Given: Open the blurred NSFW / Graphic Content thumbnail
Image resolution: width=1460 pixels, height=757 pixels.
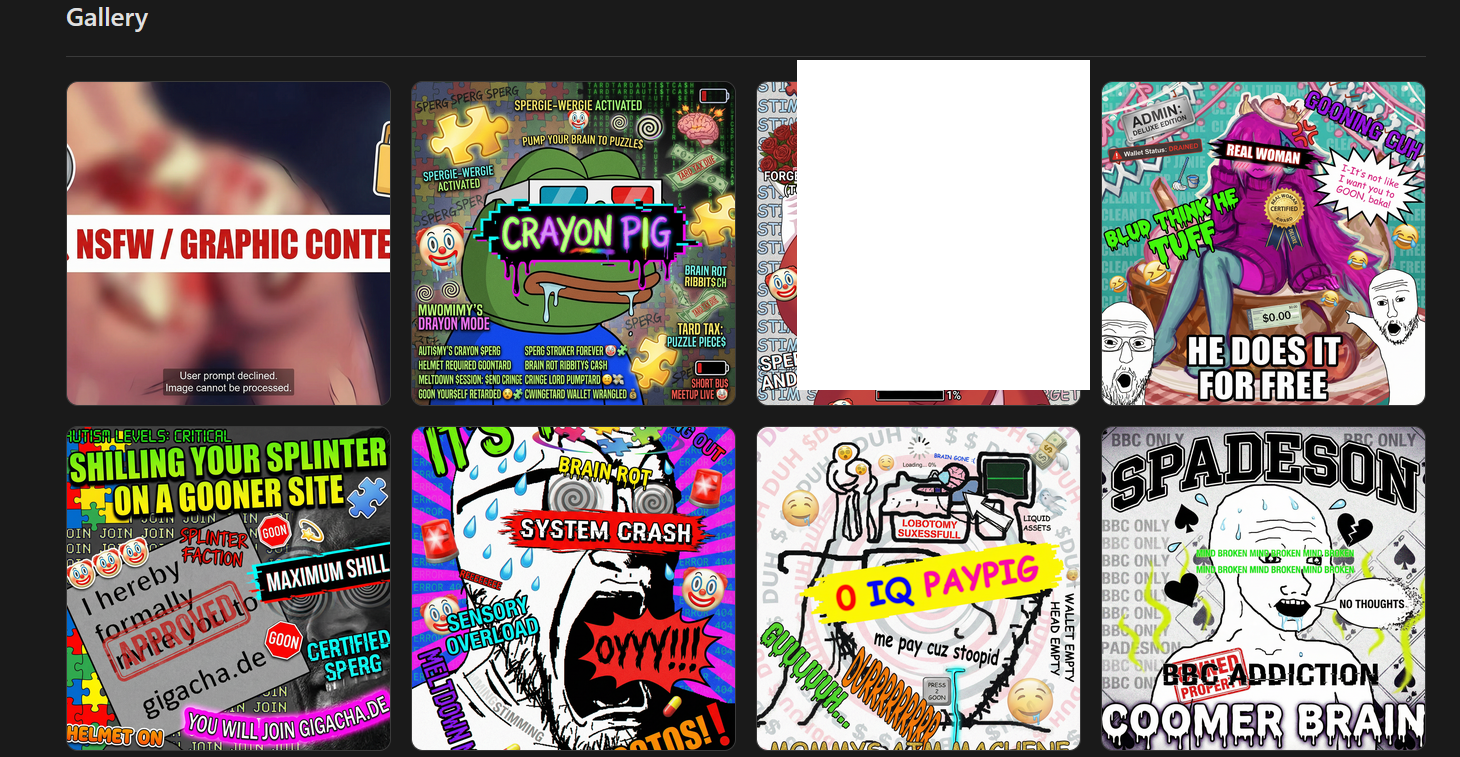Looking at the screenshot, I should pyautogui.click(x=228, y=243).
